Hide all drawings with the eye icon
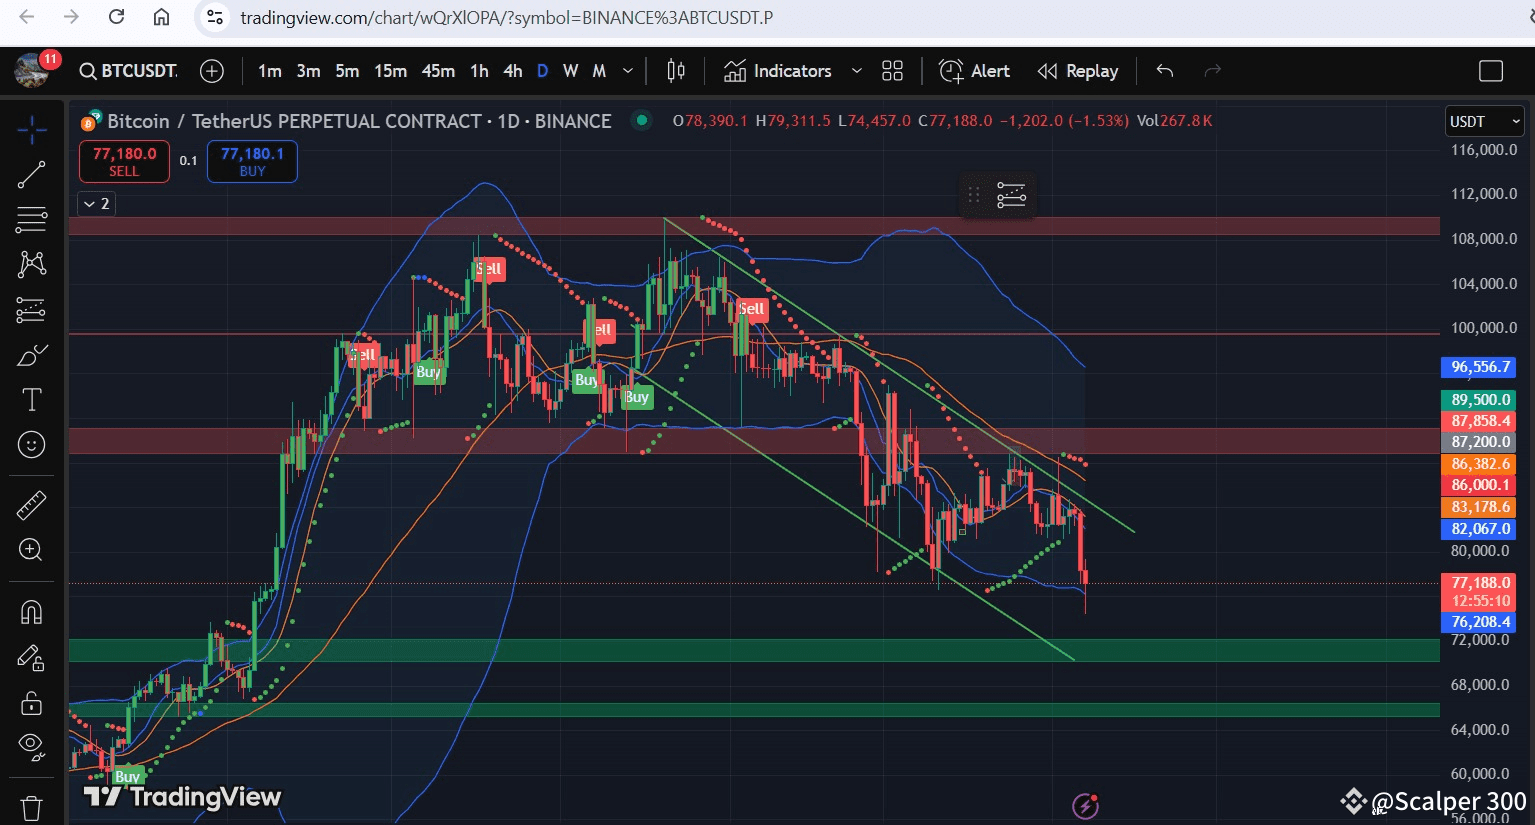Screen dimensions: 1535x825 31,745
